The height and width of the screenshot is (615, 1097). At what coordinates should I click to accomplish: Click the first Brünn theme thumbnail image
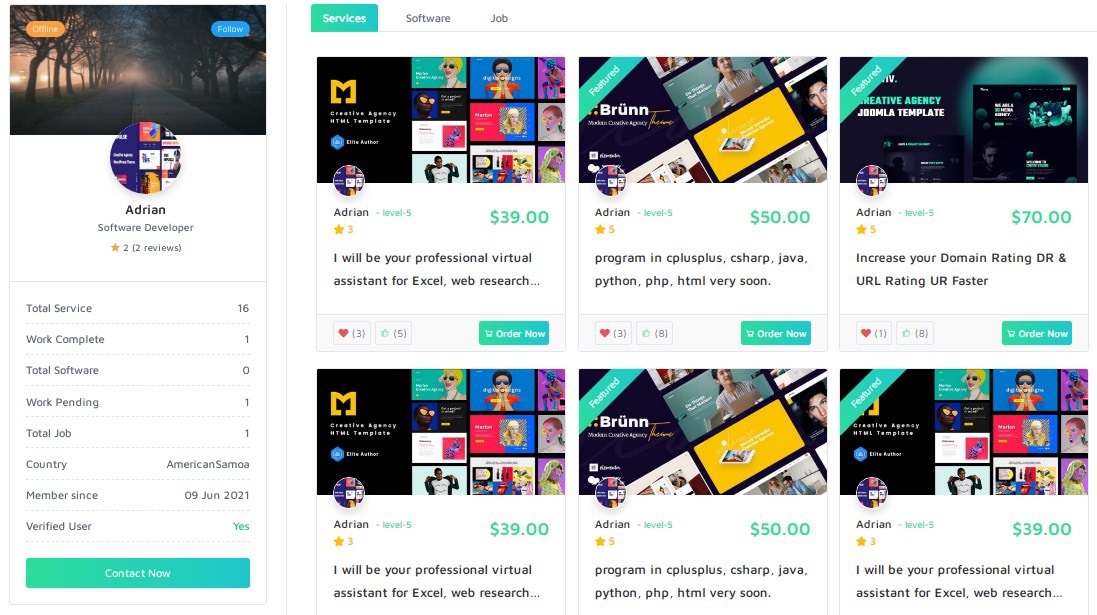point(702,120)
